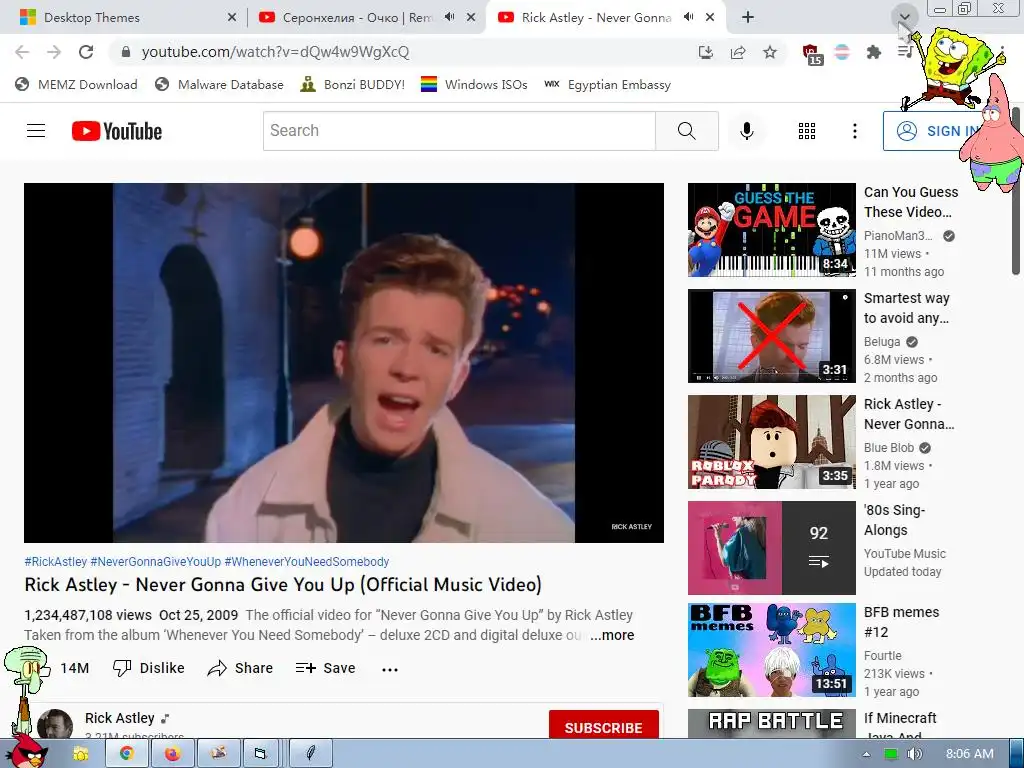Viewport: 1024px width, 768px height.
Task: Reload the page
Action: (86, 52)
